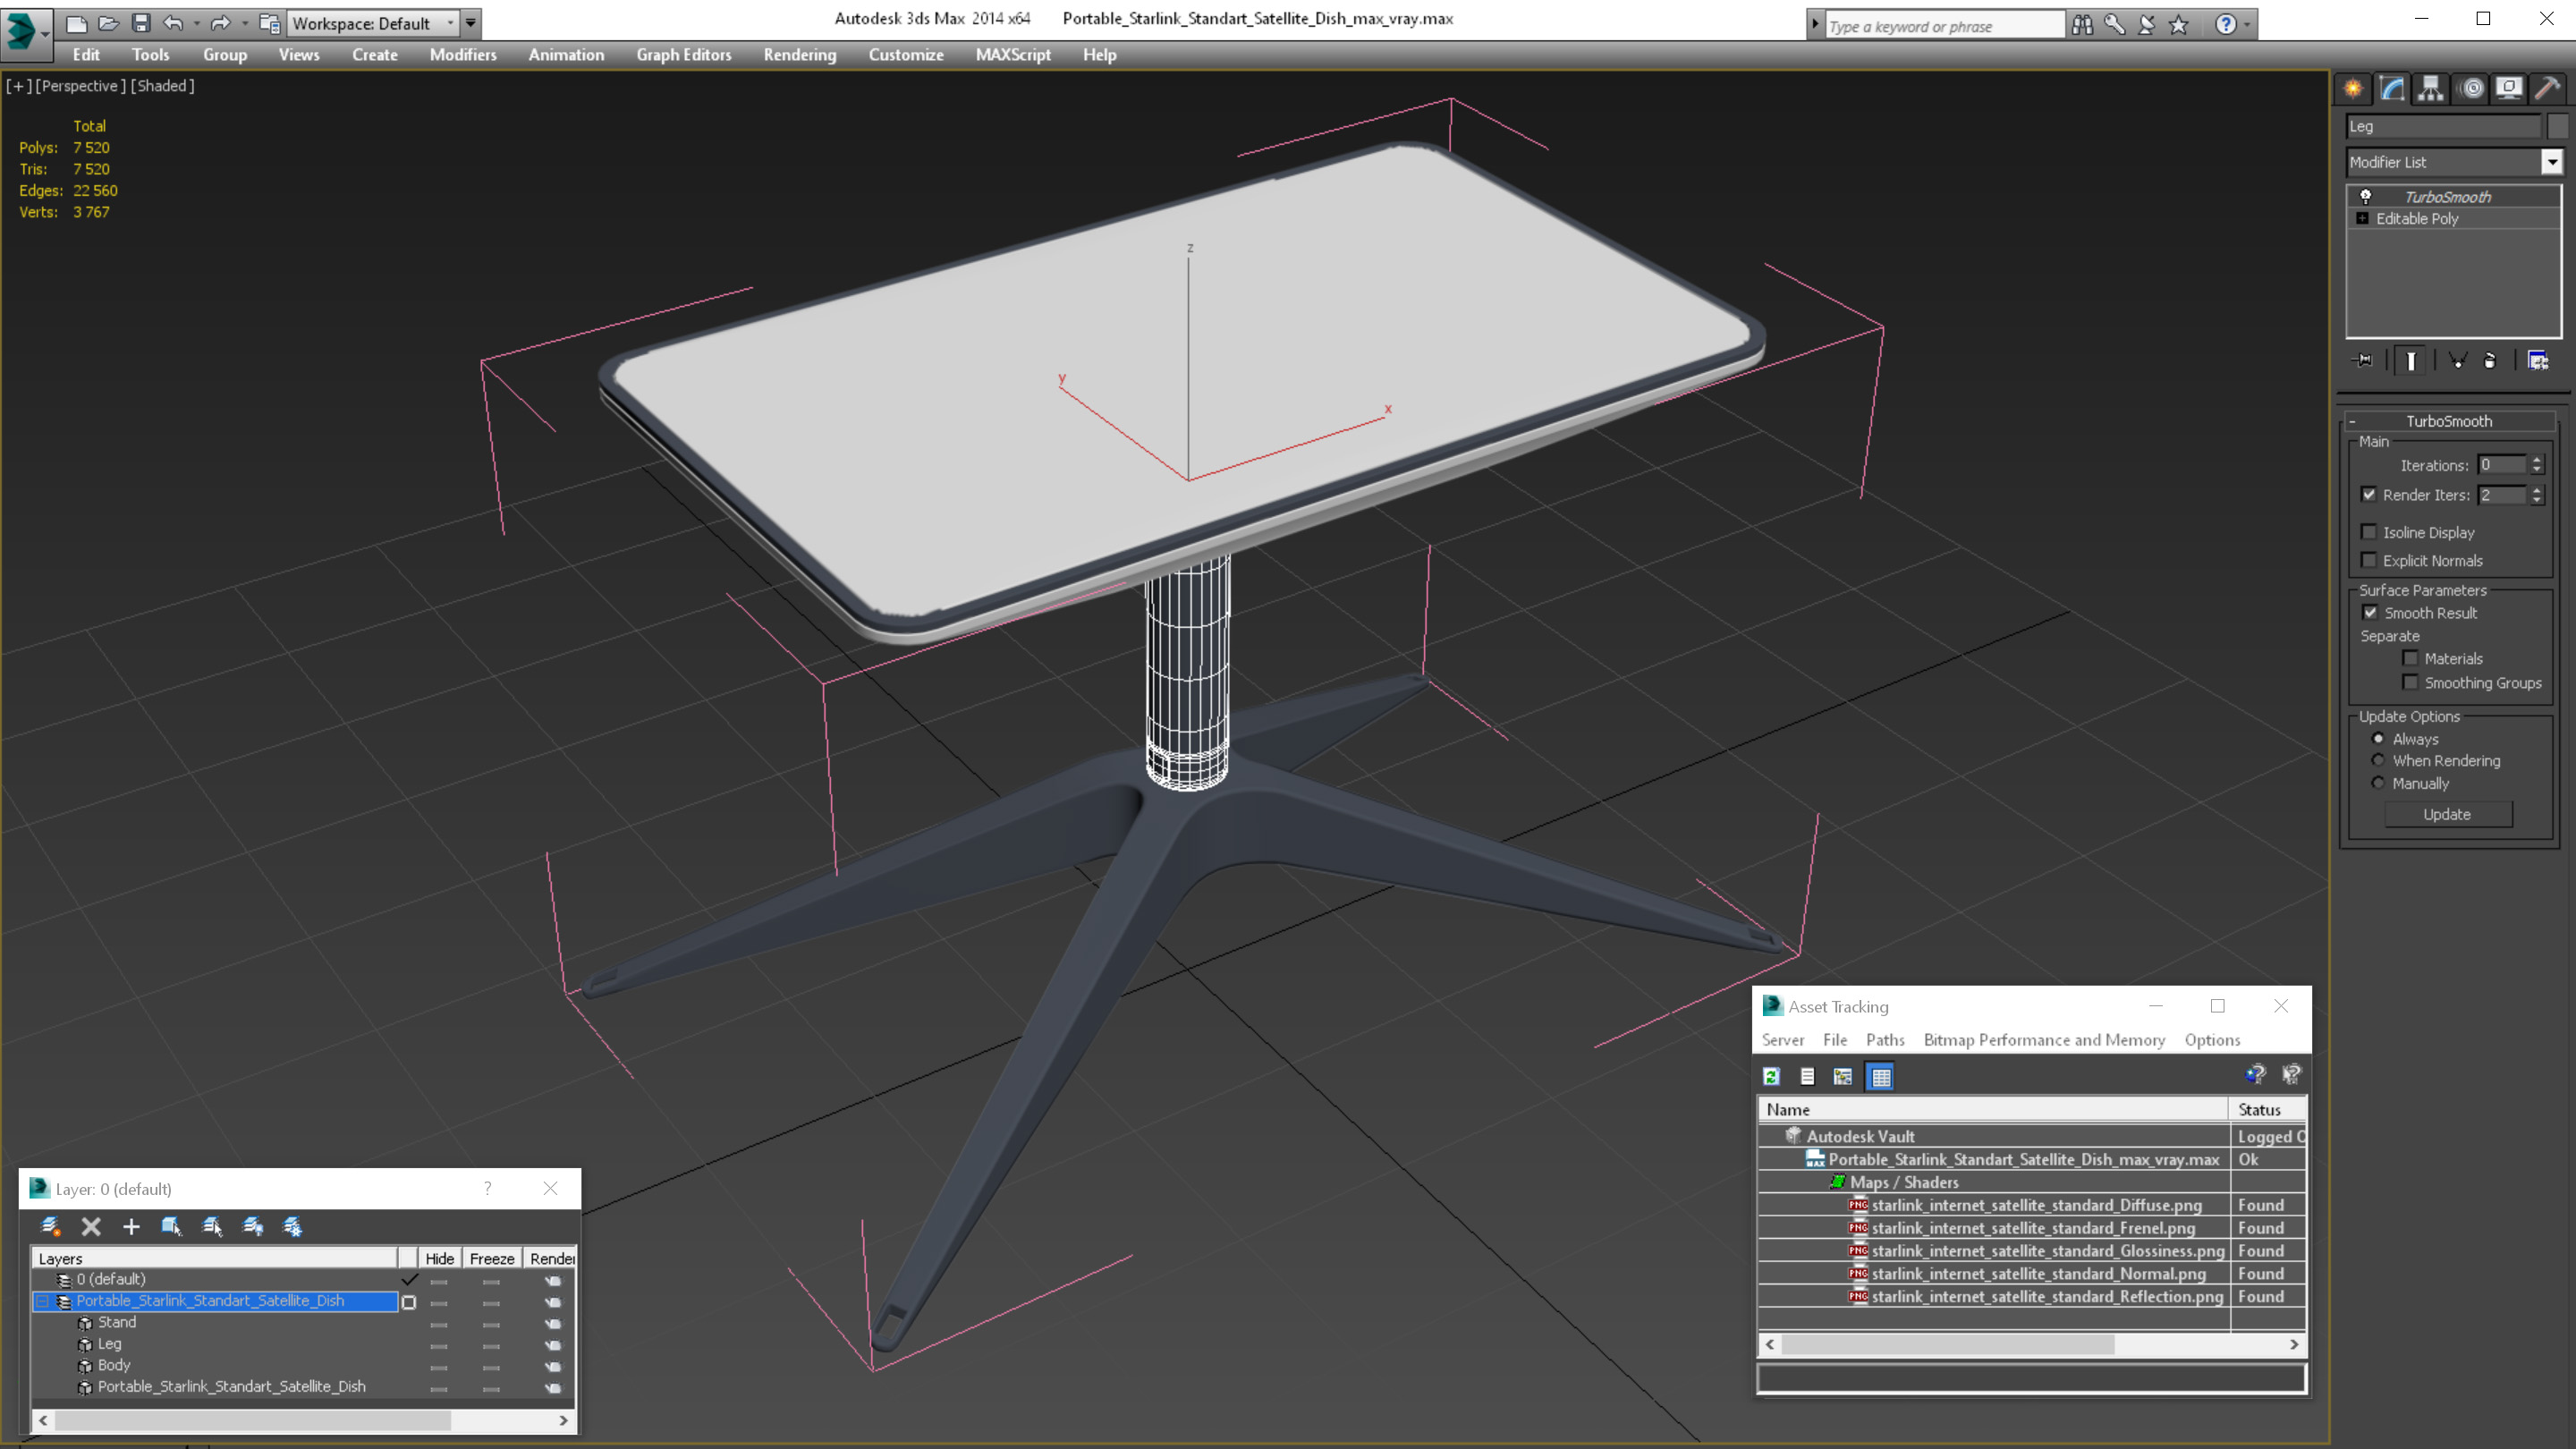This screenshot has height=1449, width=2576.
Task: Open the Display command panel tab
Action: tap(2509, 89)
